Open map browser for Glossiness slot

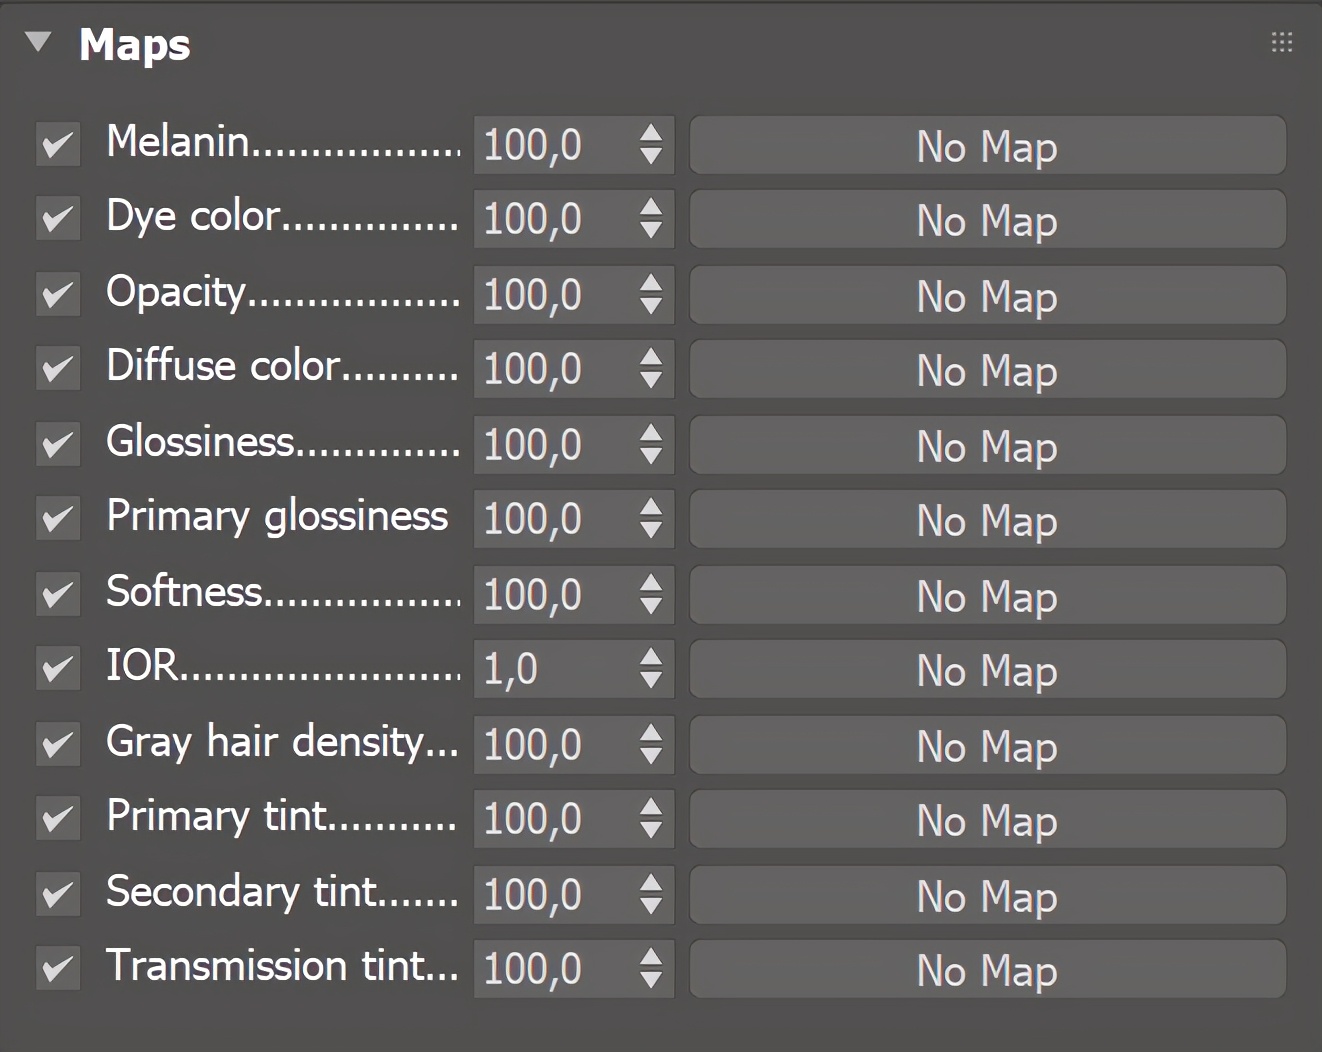tap(986, 445)
